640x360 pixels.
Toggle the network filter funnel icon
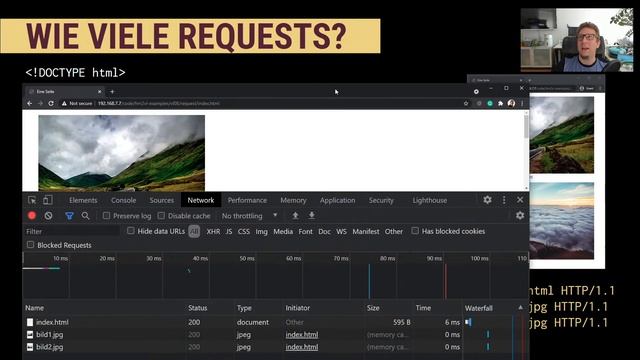point(69,216)
